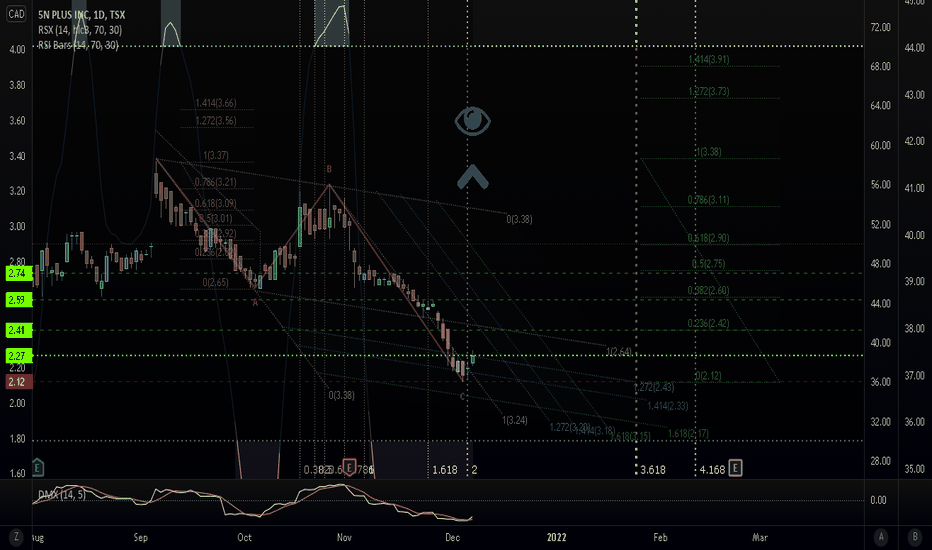932x550 pixels.
Task: Click the 1.414(2.33) extension label
Action: point(667,406)
